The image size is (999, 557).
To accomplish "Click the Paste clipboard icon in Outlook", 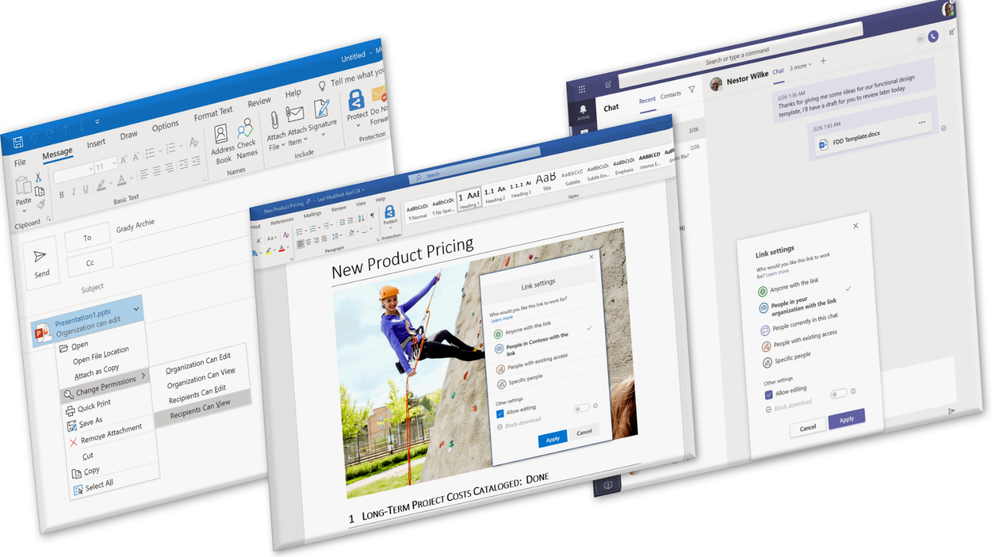I will click(23, 185).
